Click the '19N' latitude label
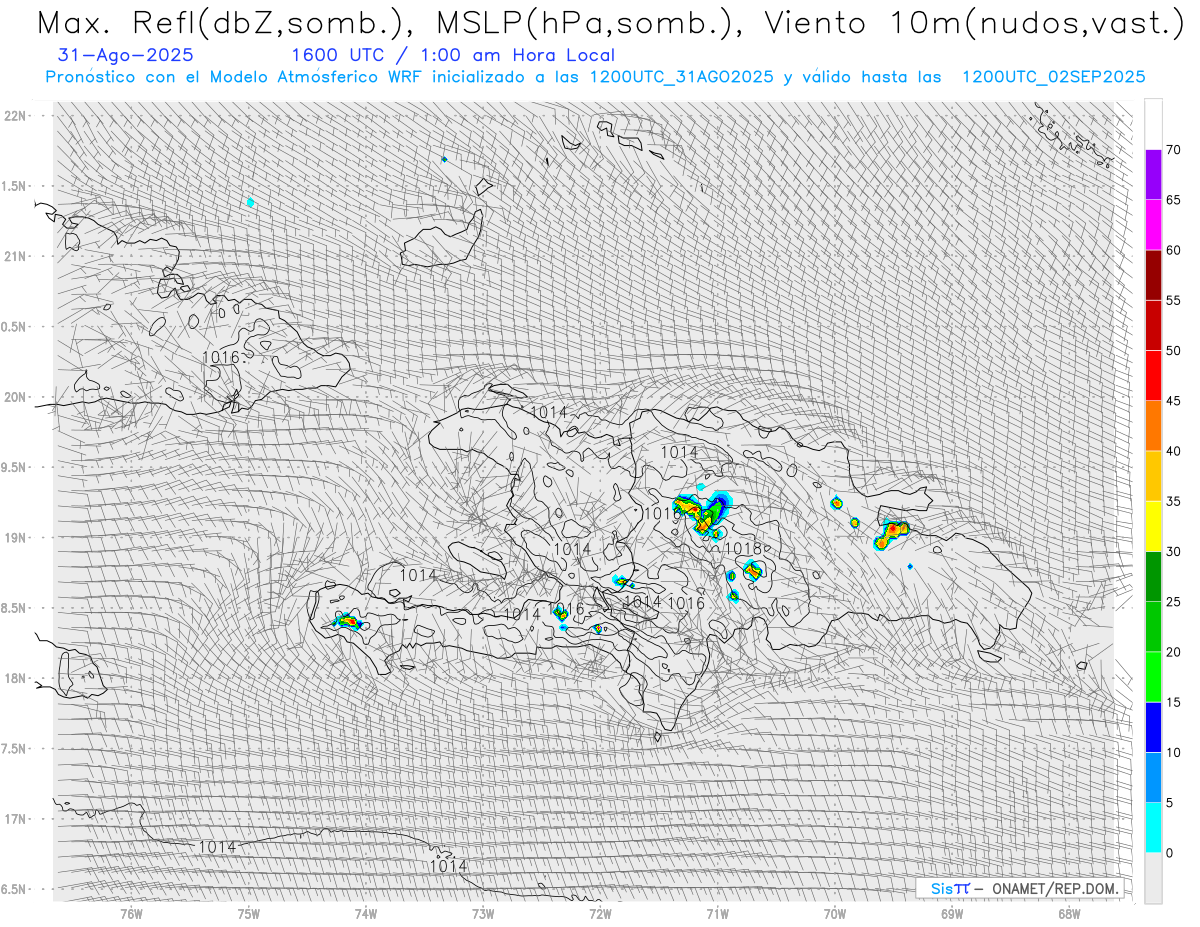The image size is (1200, 927). (16, 538)
